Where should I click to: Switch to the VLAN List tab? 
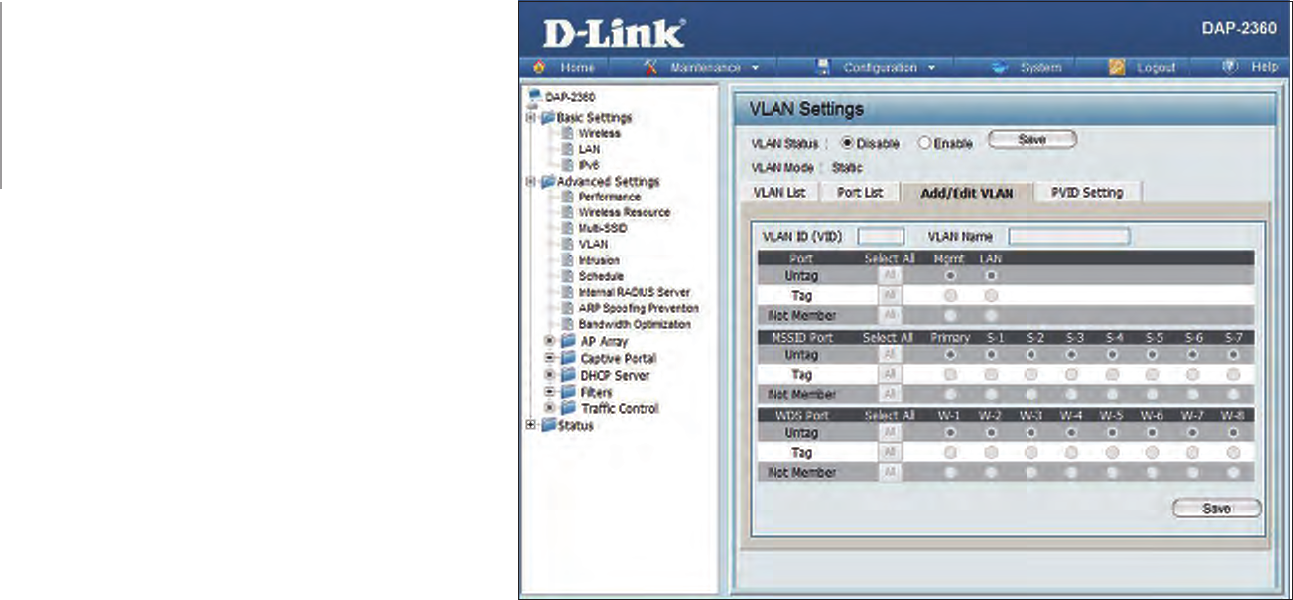(779, 192)
